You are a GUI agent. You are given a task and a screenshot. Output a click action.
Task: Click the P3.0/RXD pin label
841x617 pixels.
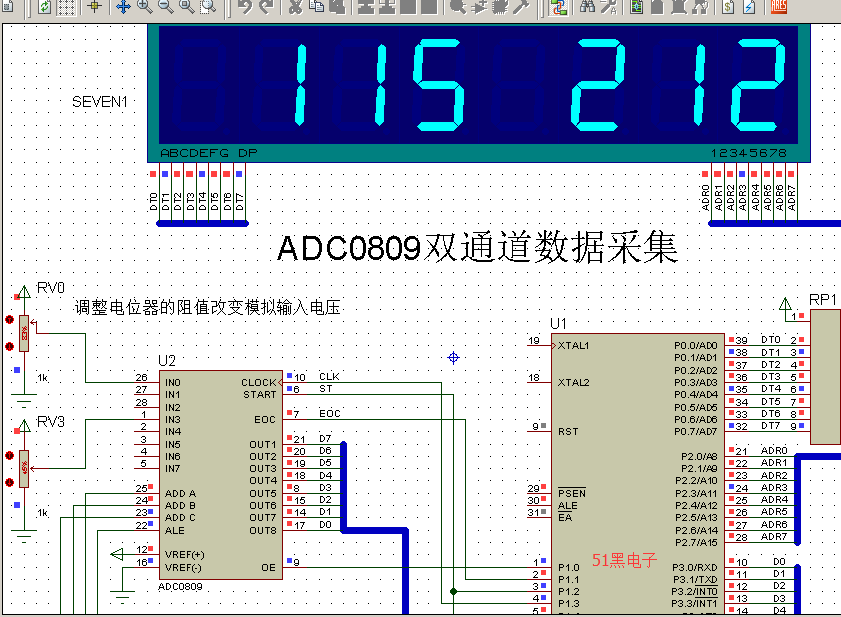pyautogui.click(x=695, y=568)
